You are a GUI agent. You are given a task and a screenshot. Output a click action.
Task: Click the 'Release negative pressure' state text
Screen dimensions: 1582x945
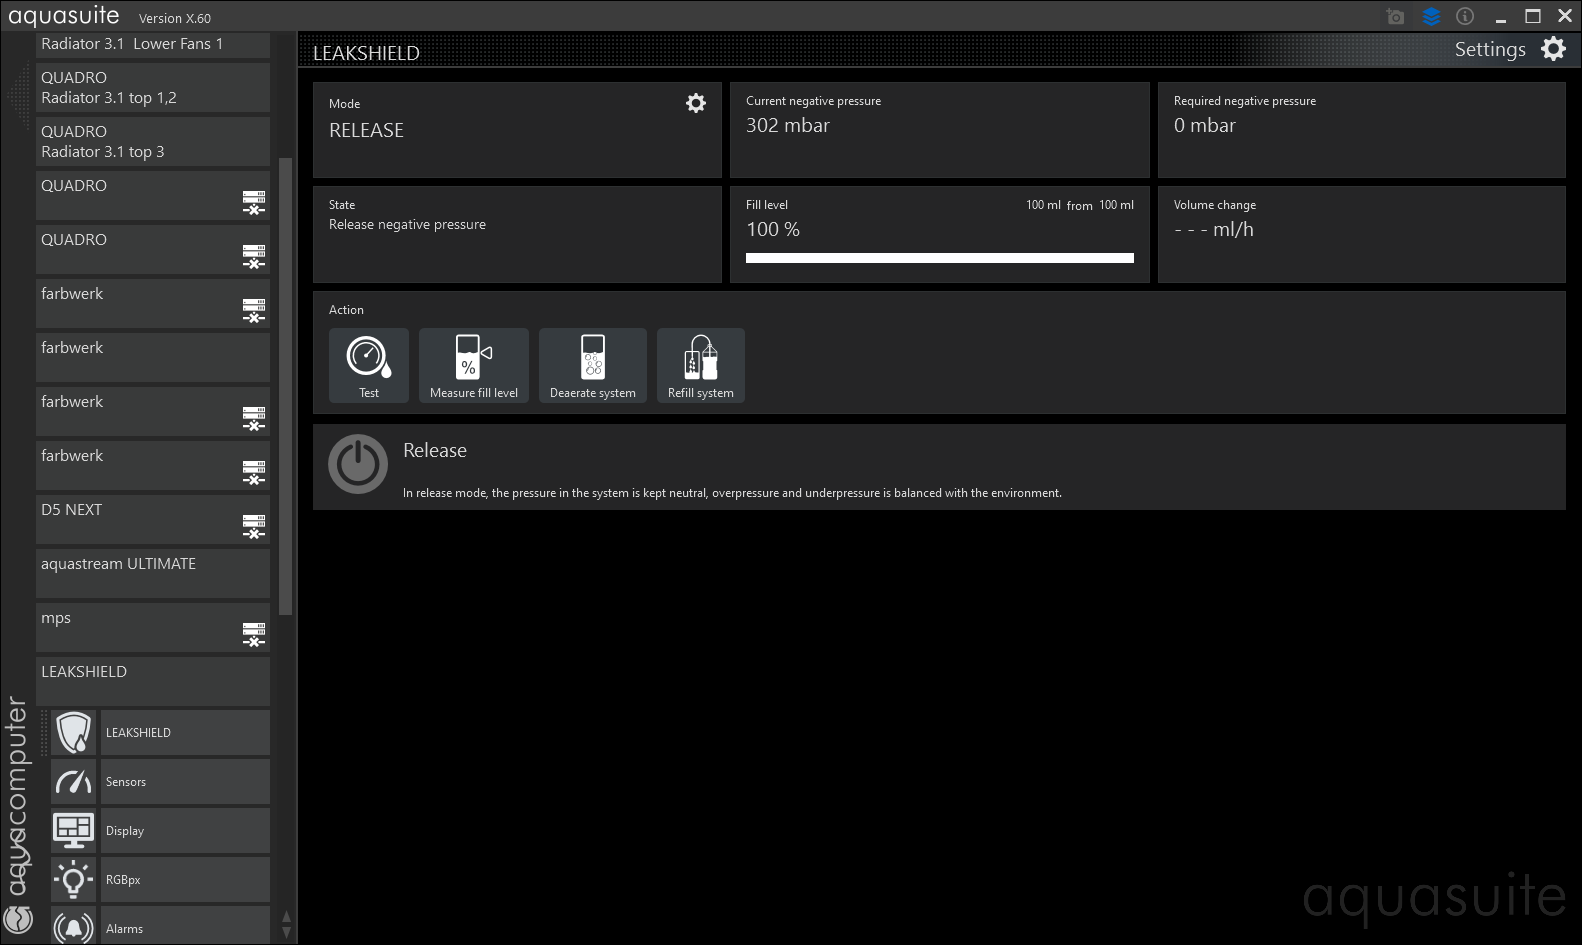pos(408,224)
